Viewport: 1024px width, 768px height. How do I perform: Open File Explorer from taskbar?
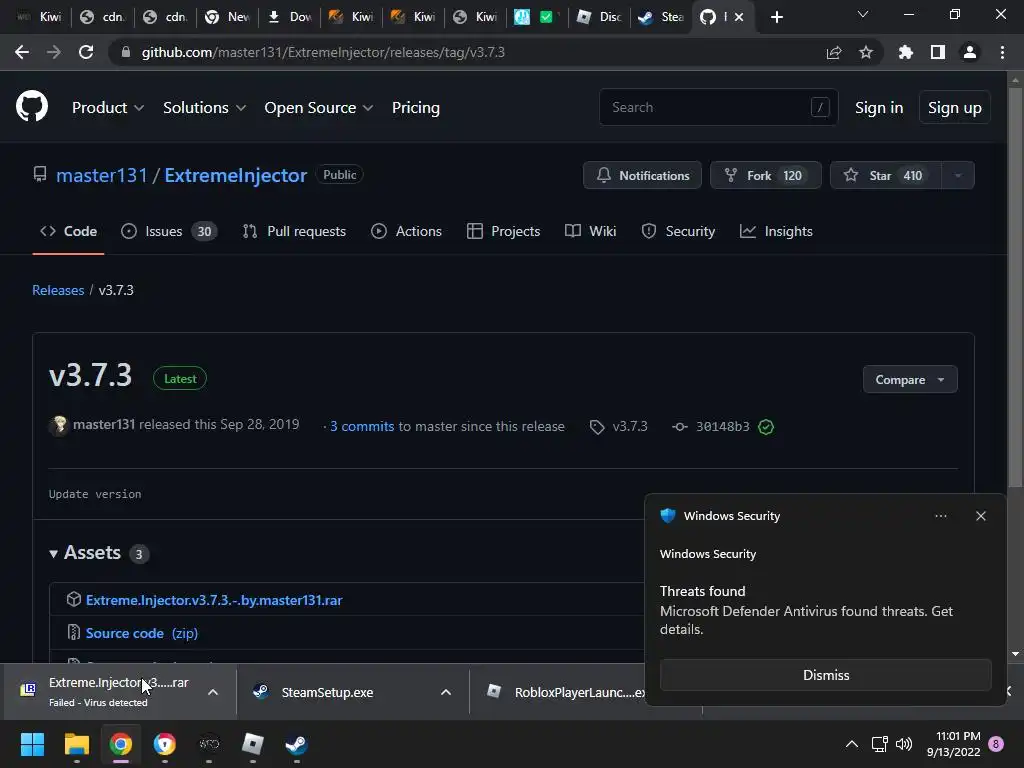pos(76,744)
